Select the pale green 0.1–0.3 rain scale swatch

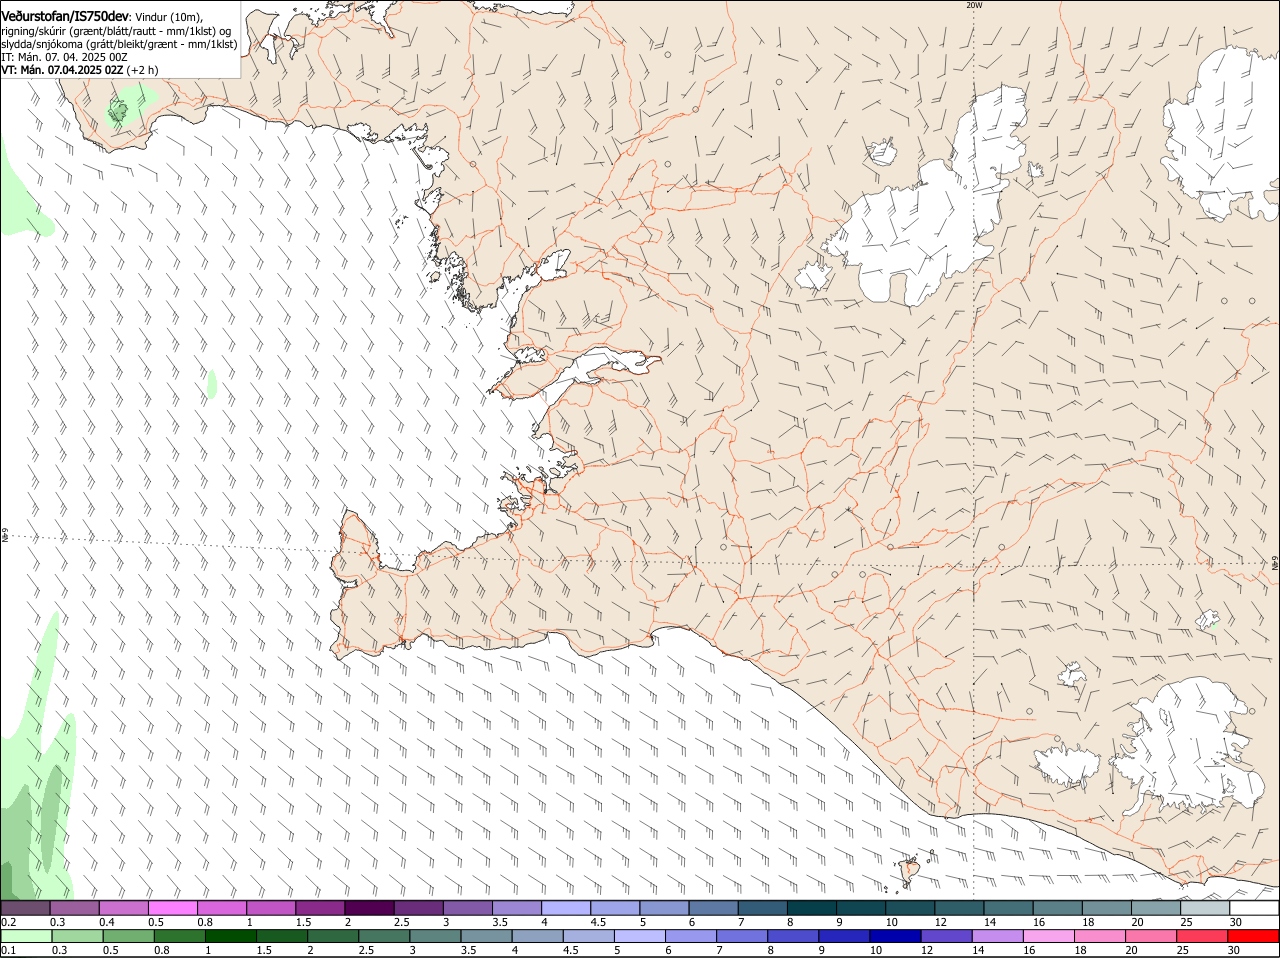coord(27,936)
